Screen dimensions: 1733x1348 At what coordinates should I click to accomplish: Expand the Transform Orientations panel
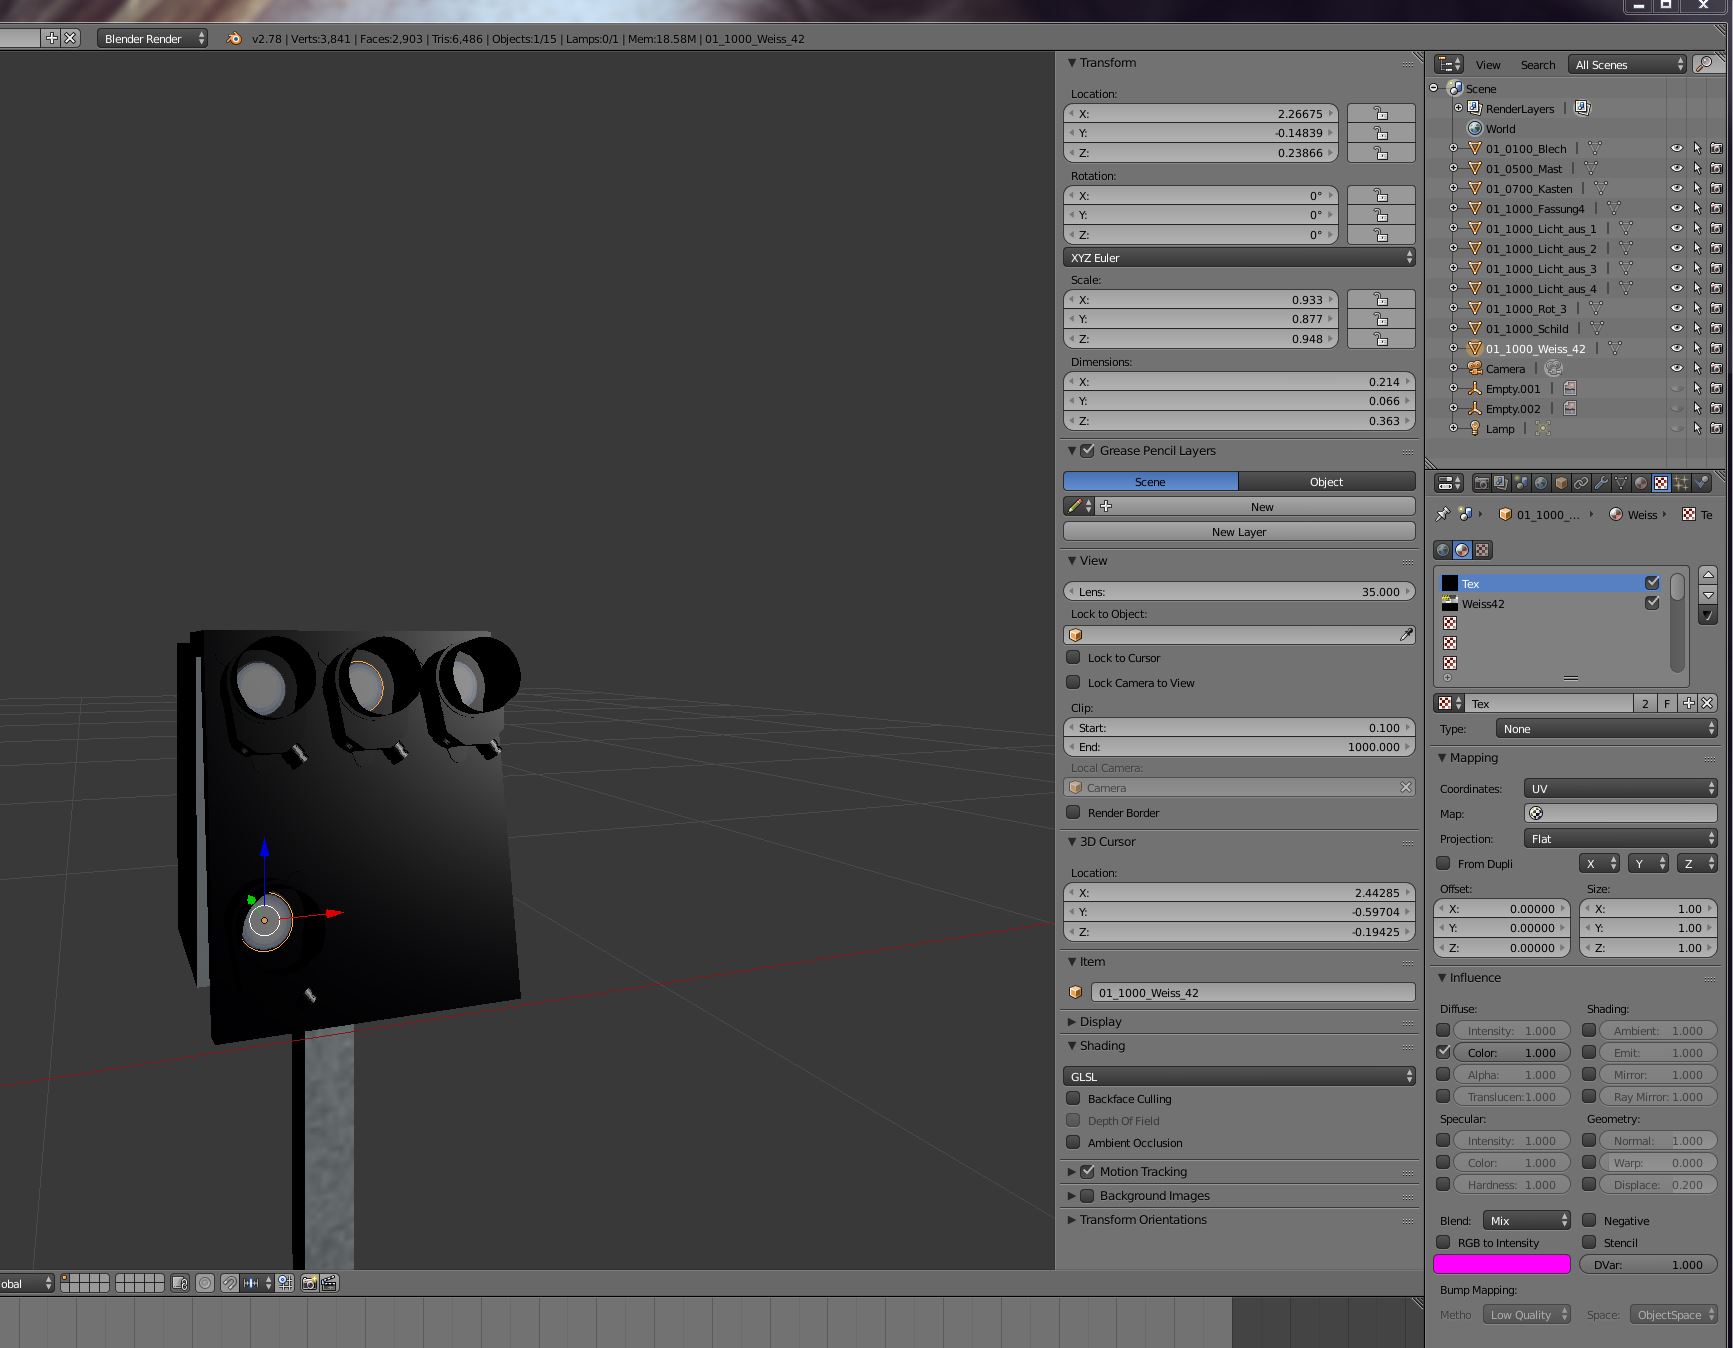[1143, 1220]
